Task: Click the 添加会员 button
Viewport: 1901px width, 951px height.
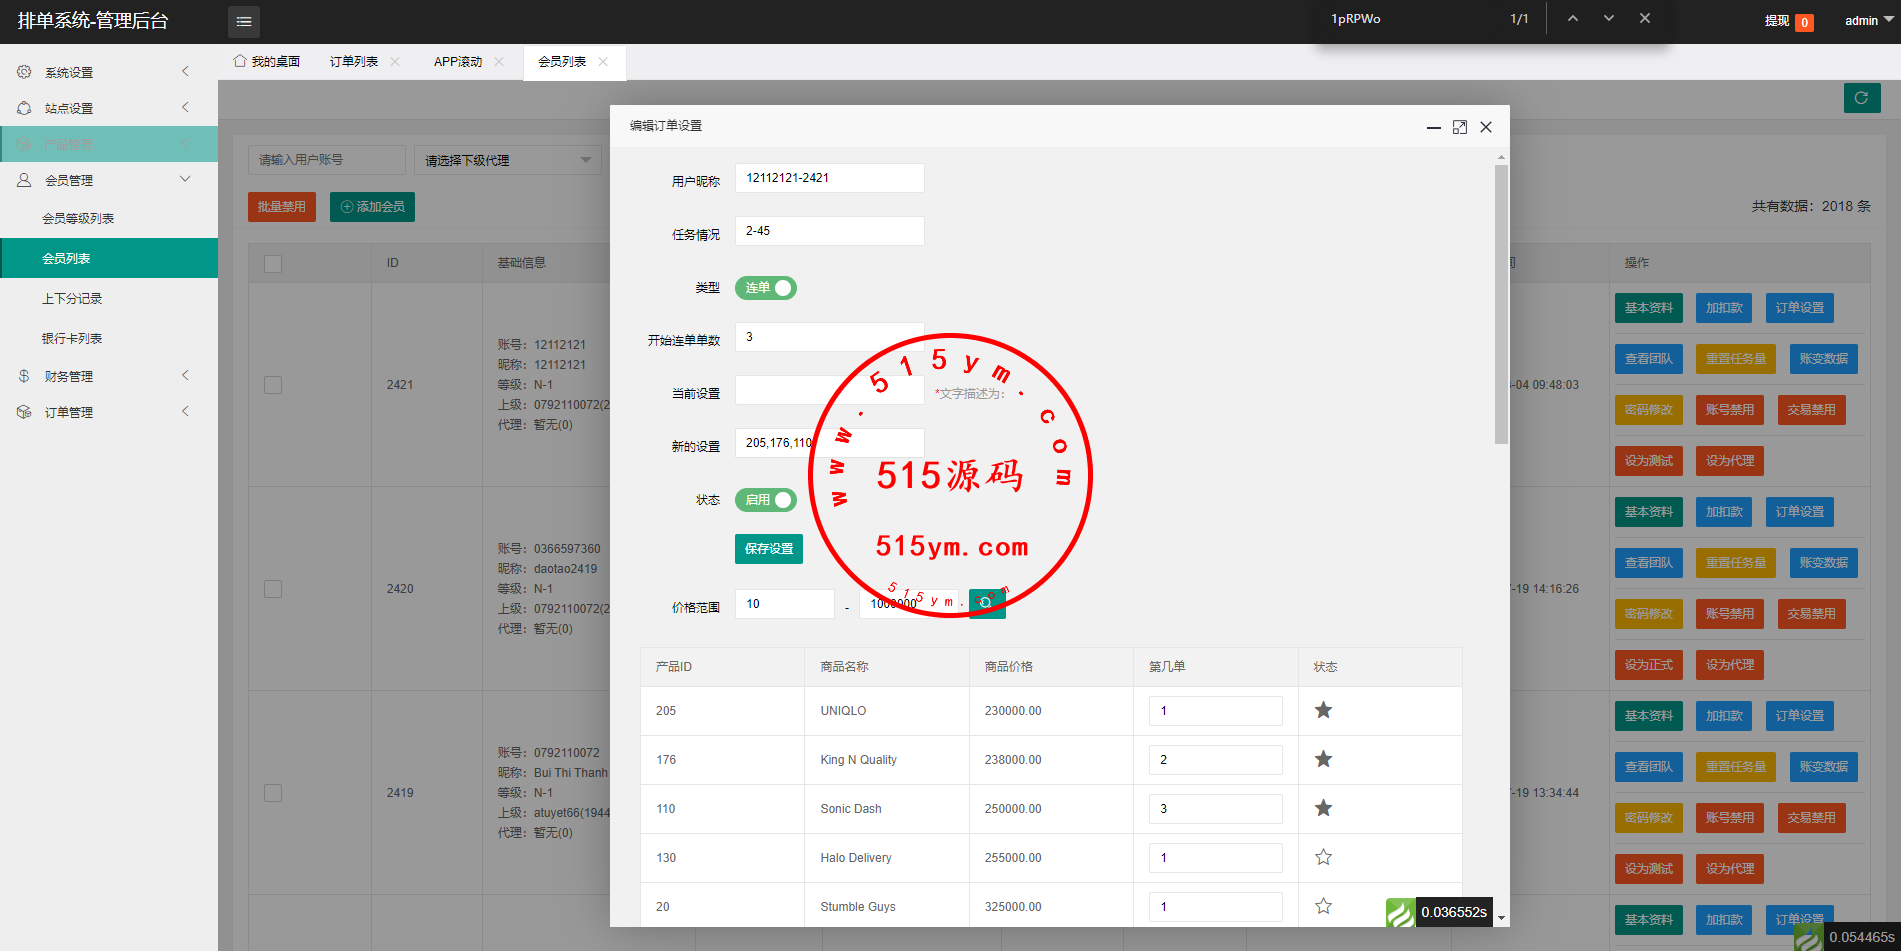Action: (372, 207)
